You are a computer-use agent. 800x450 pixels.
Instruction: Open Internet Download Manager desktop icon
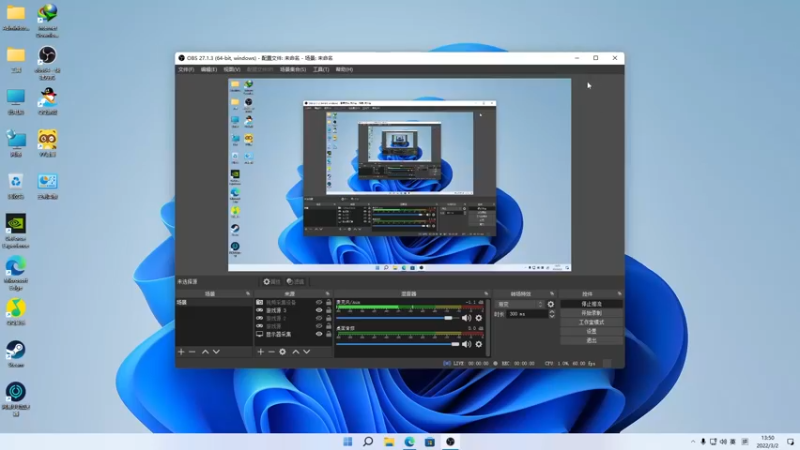tap(47, 20)
